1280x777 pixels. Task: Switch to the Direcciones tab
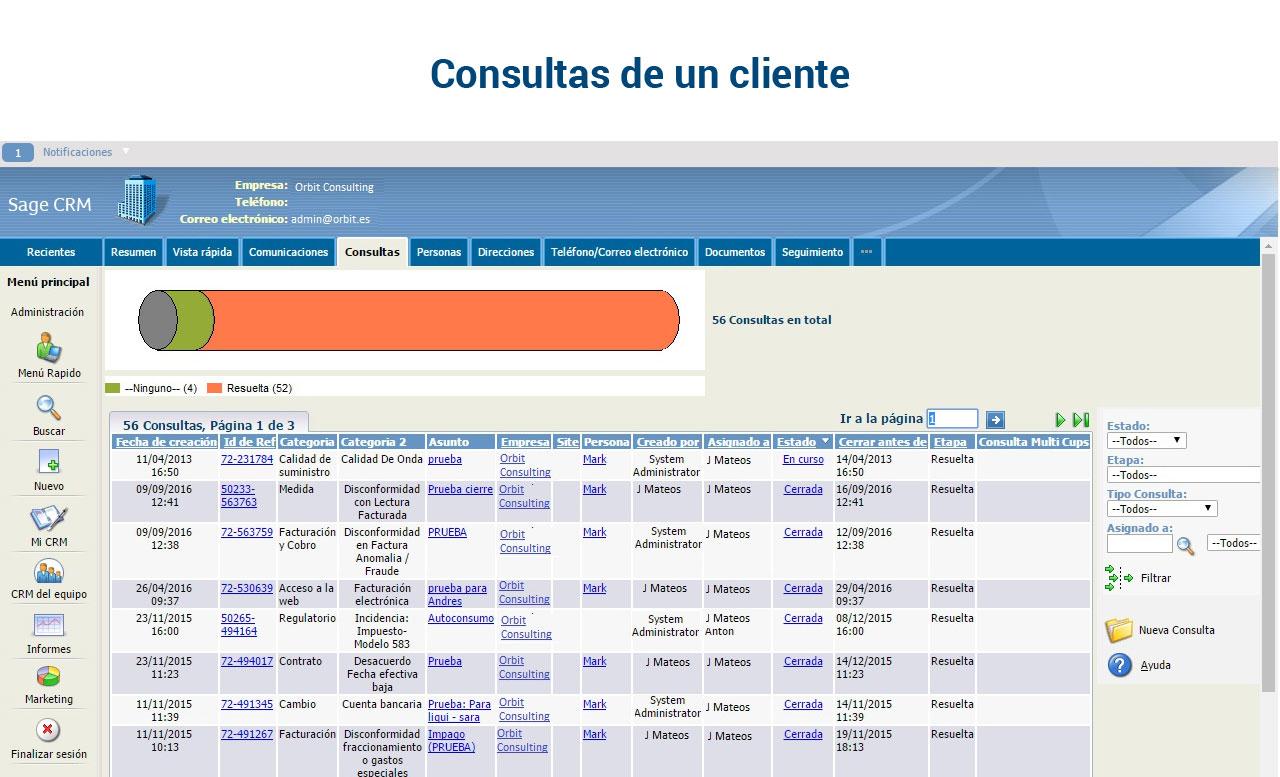(x=506, y=252)
